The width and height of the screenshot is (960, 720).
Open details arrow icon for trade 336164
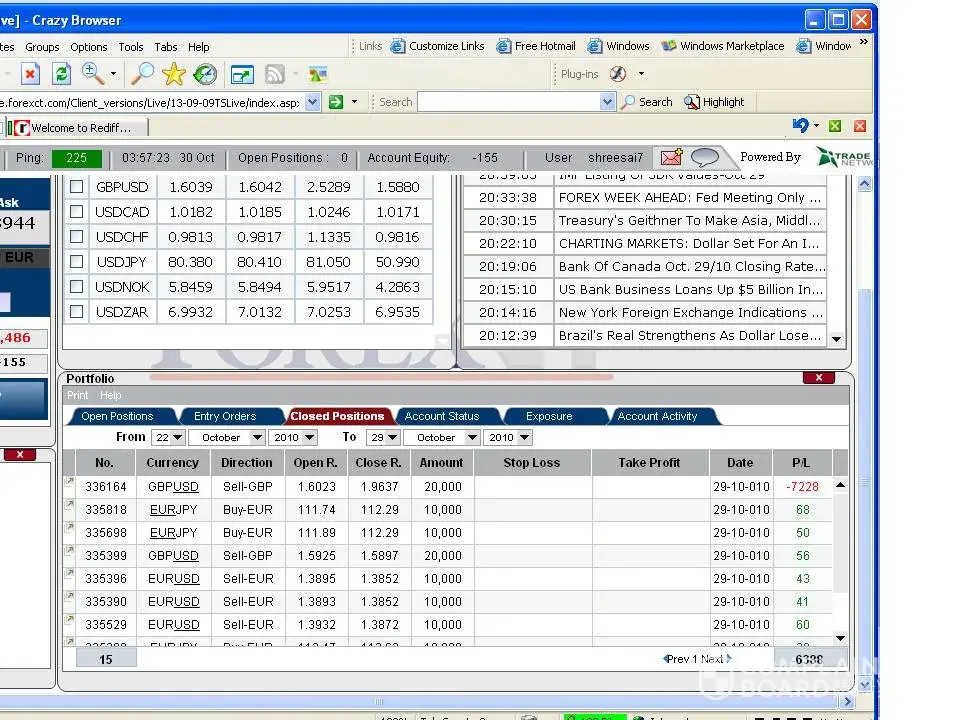pos(69,482)
